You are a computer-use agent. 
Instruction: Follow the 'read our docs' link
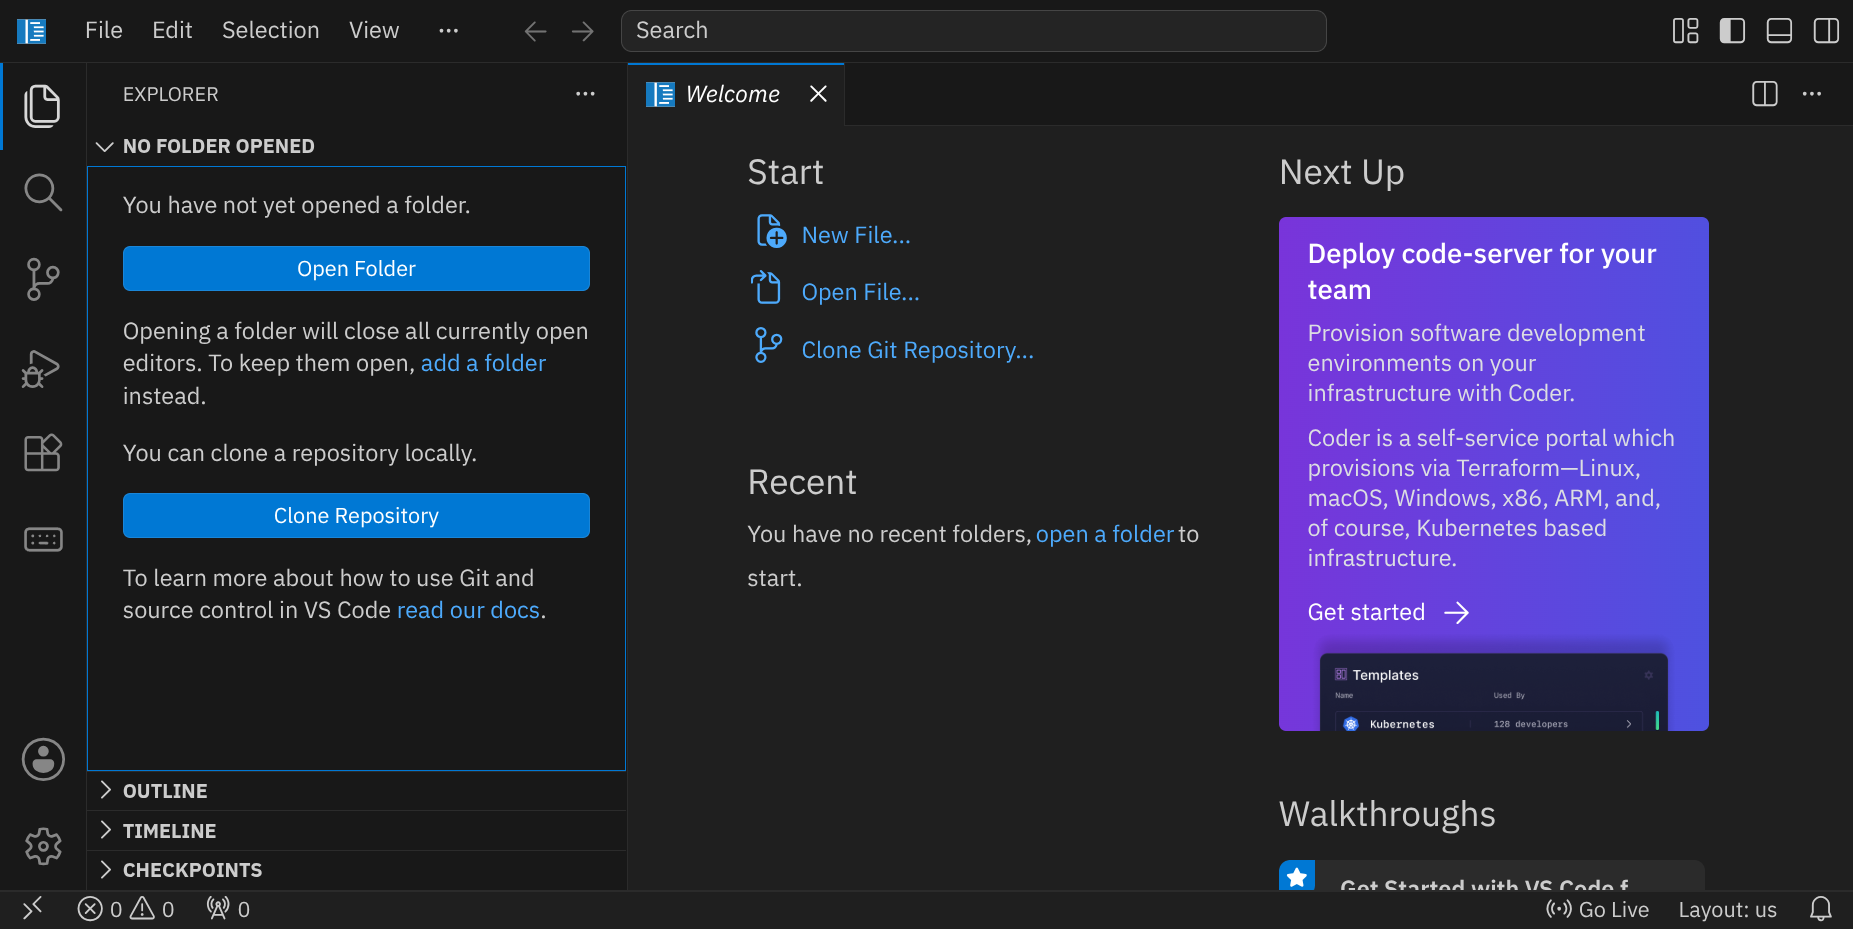[x=468, y=610]
